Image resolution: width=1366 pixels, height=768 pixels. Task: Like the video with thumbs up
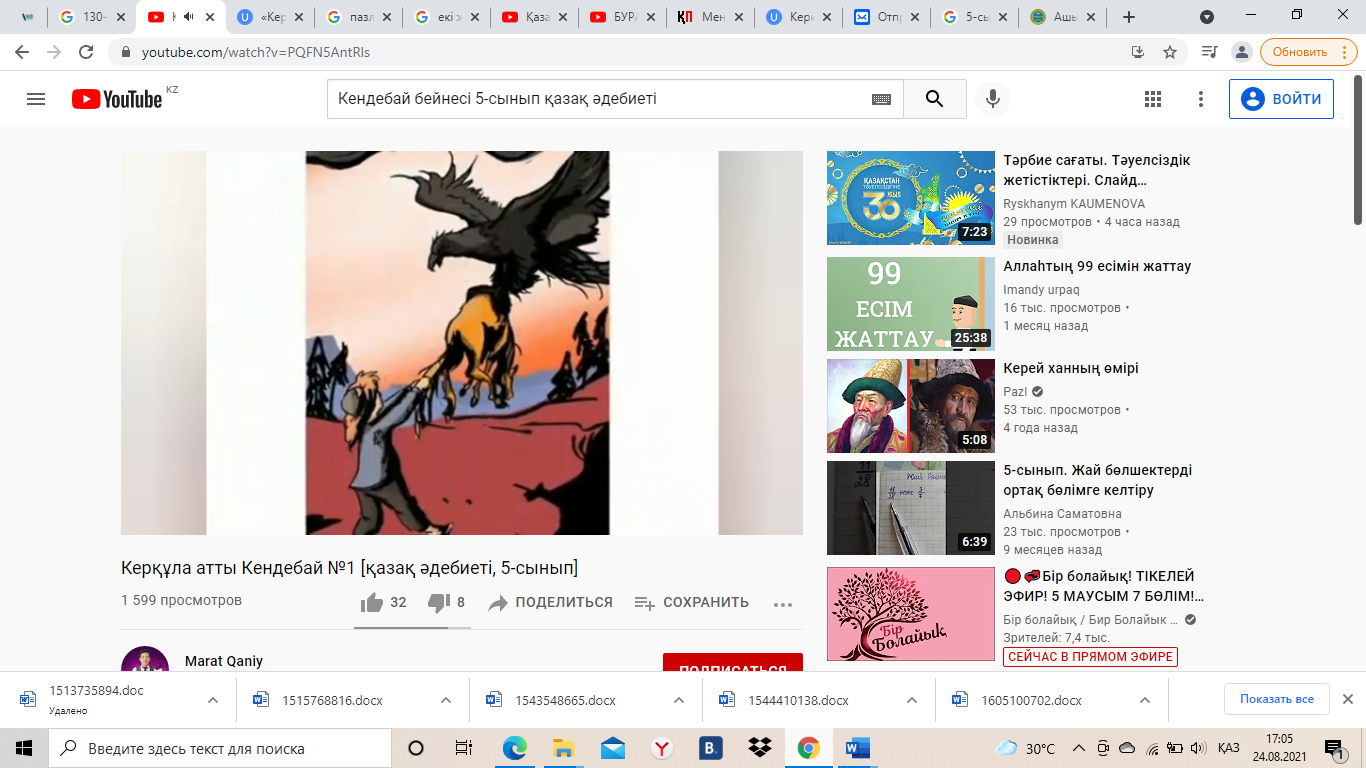pos(372,602)
